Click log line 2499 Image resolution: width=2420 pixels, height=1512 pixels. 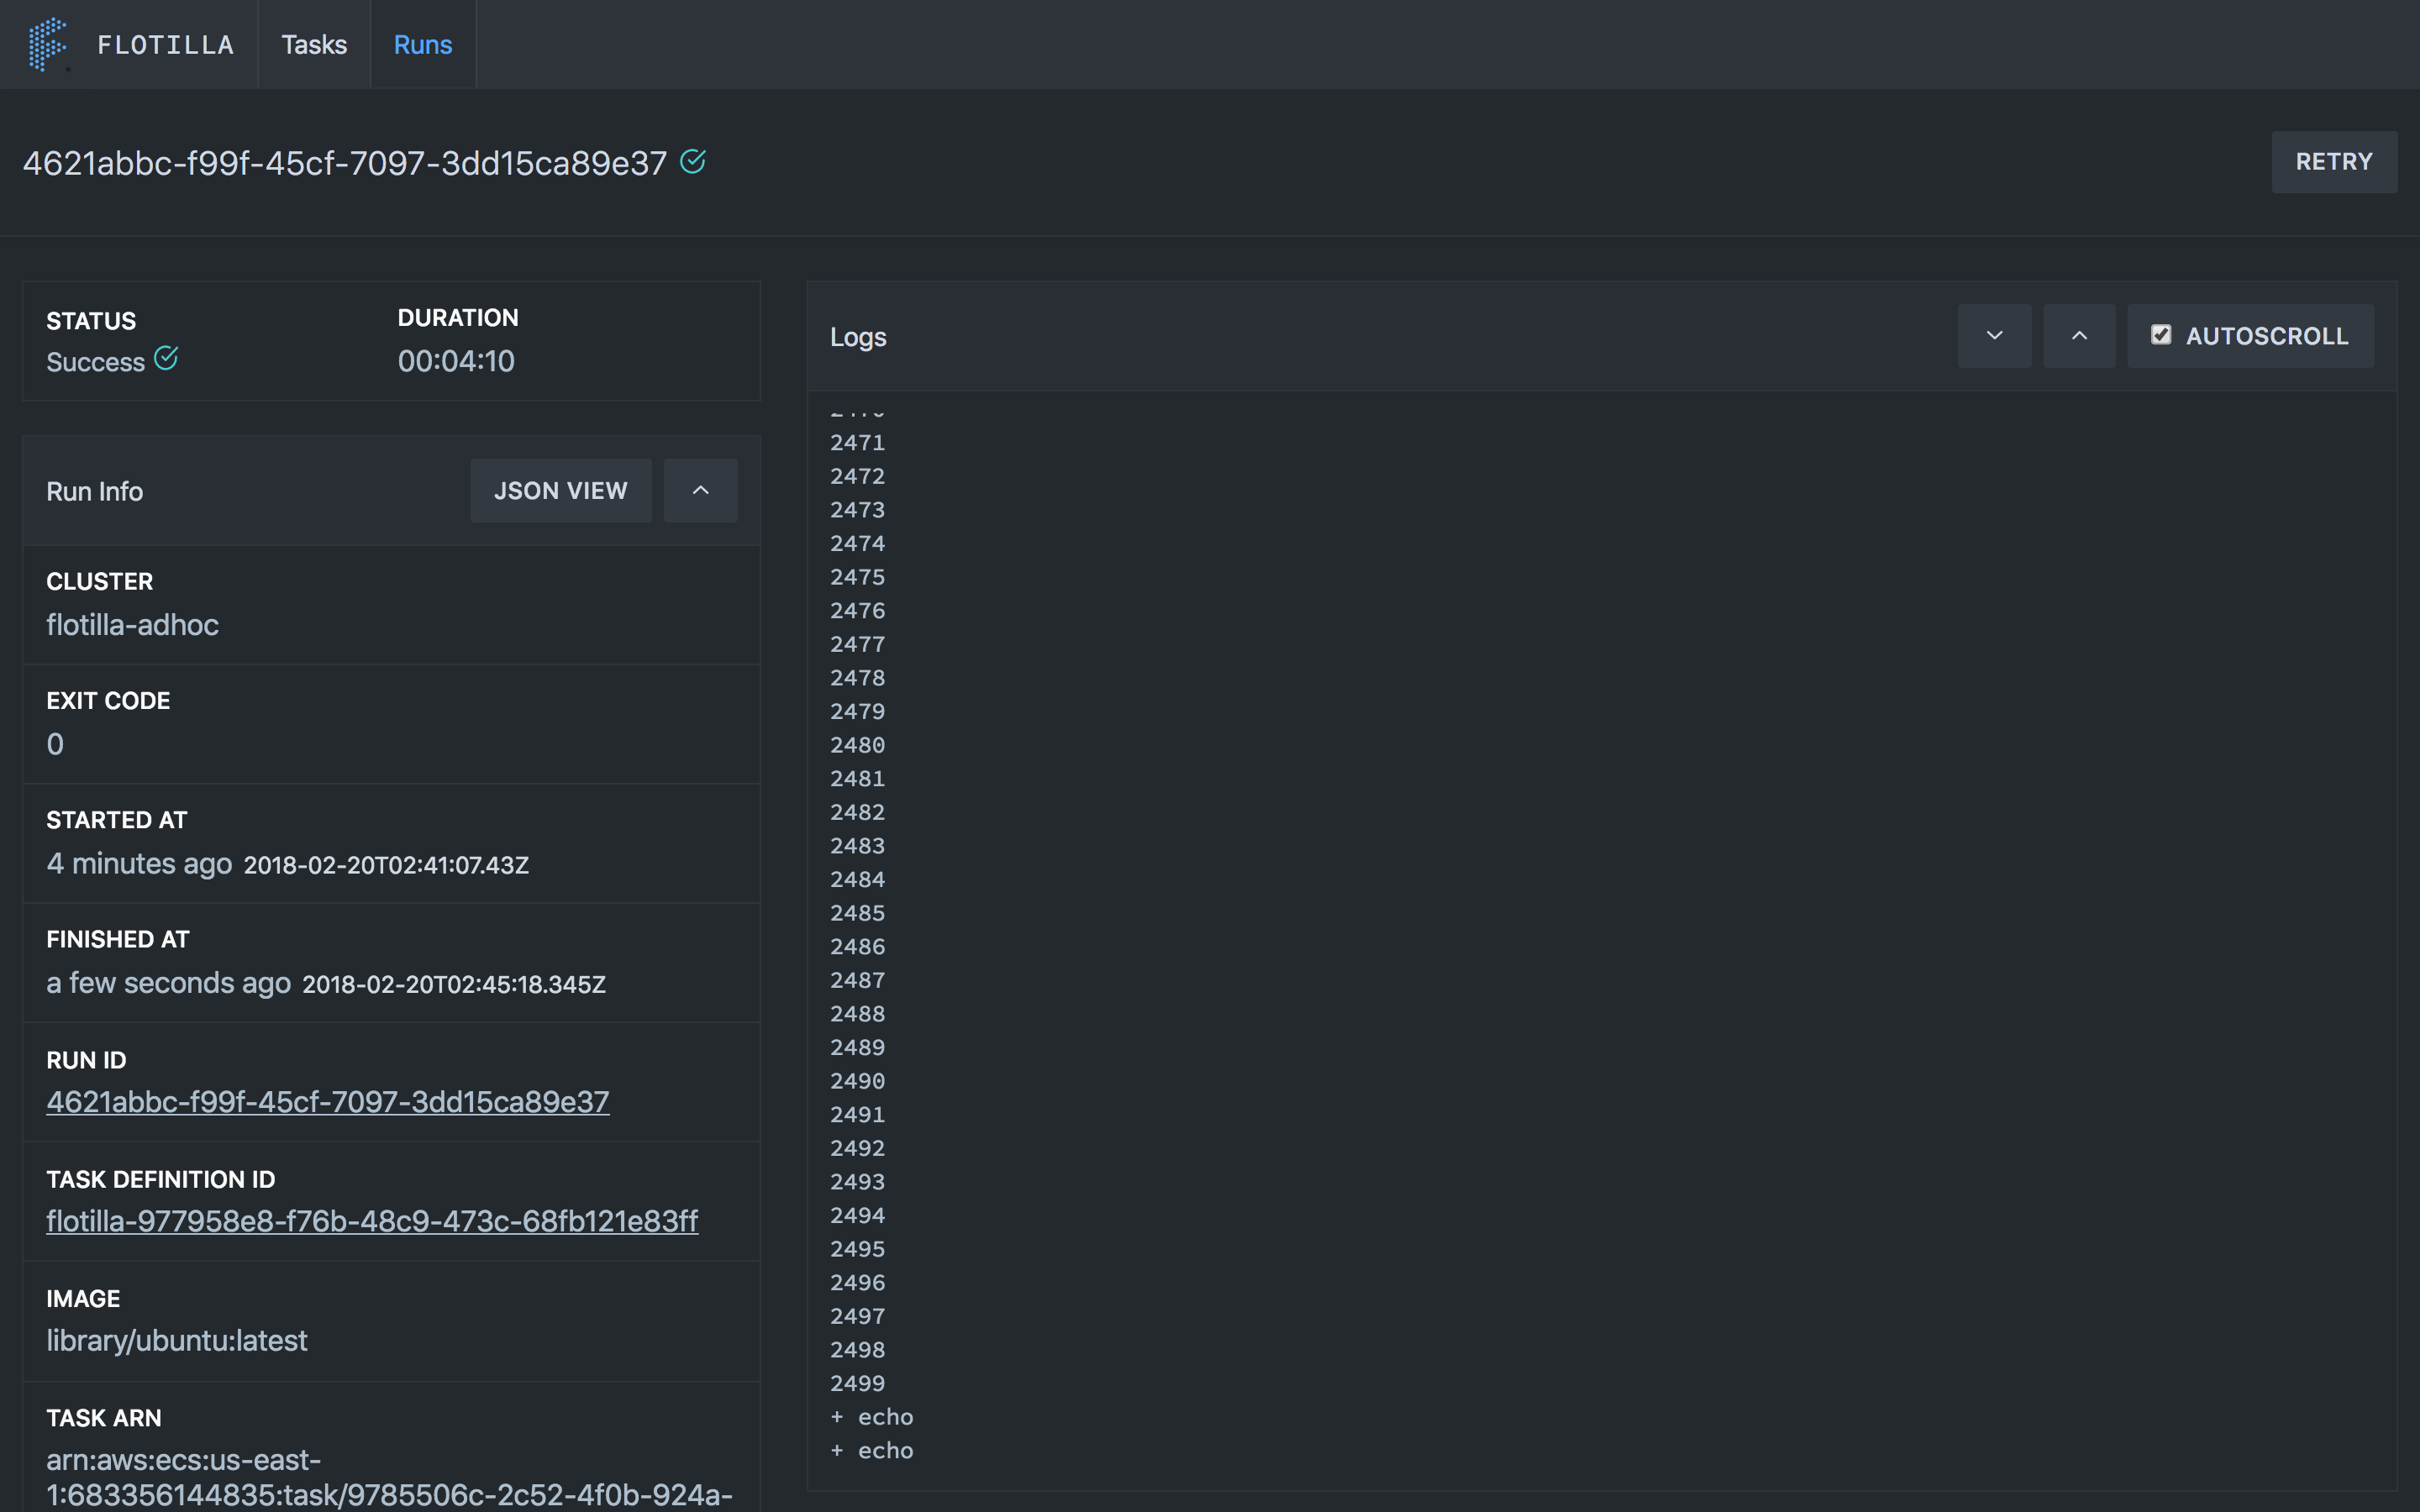(858, 1384)
